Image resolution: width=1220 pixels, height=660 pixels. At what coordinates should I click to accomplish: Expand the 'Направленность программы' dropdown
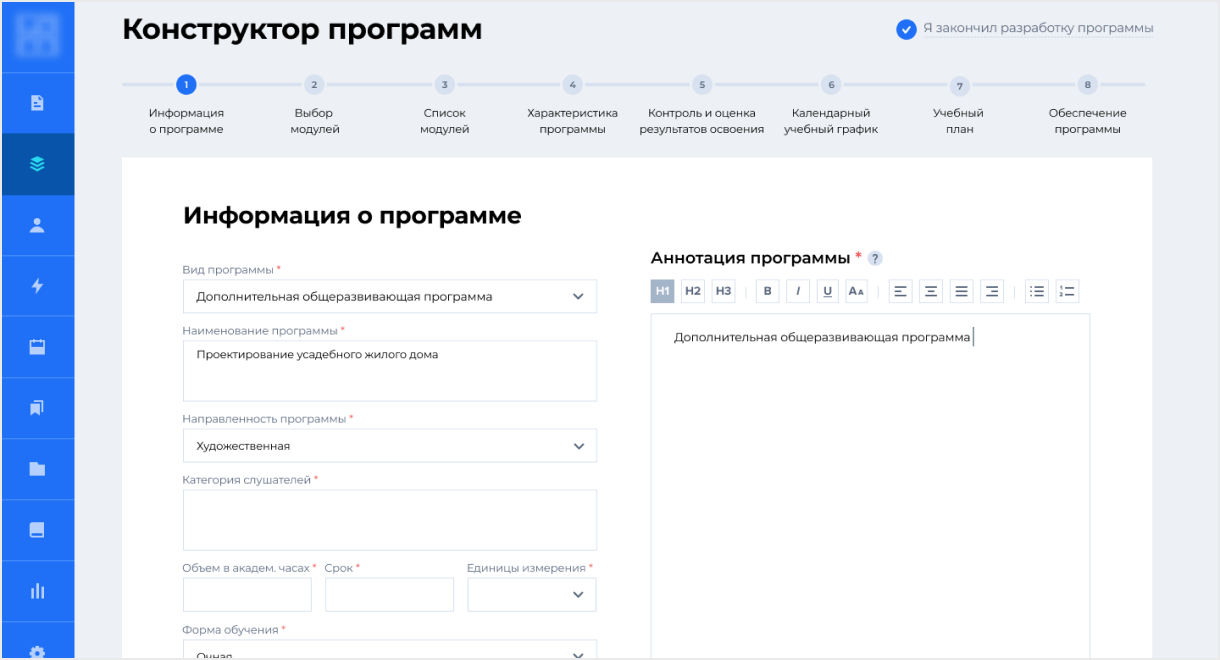(x=390, y=446)
